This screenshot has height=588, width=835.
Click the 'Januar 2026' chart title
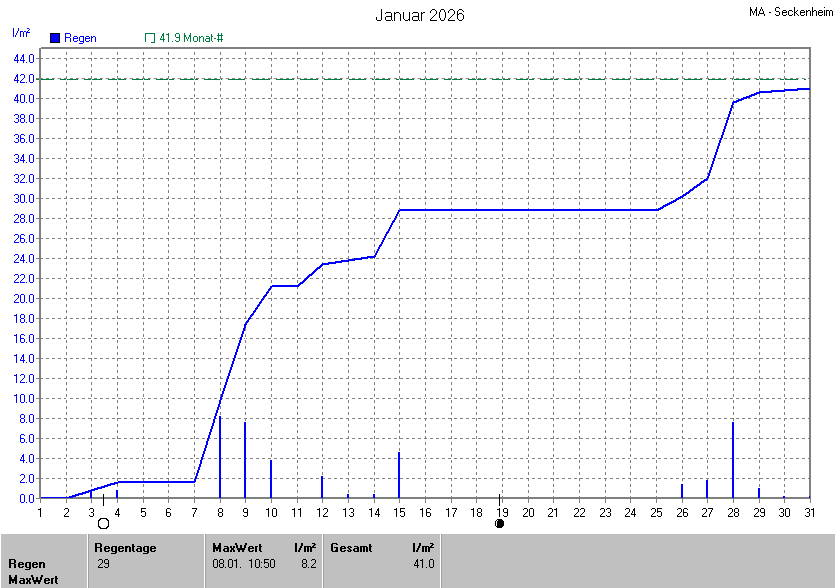[419, 15]
